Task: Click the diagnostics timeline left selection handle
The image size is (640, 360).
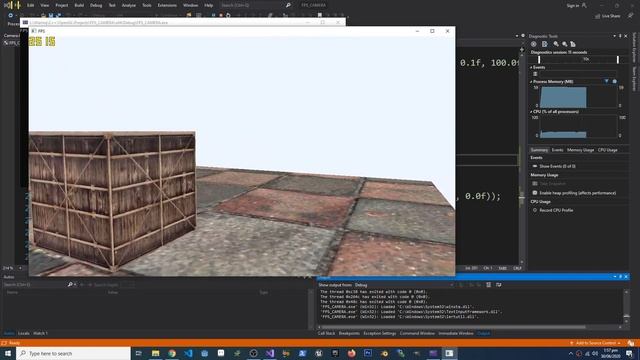Action: (x=539, y=60)
